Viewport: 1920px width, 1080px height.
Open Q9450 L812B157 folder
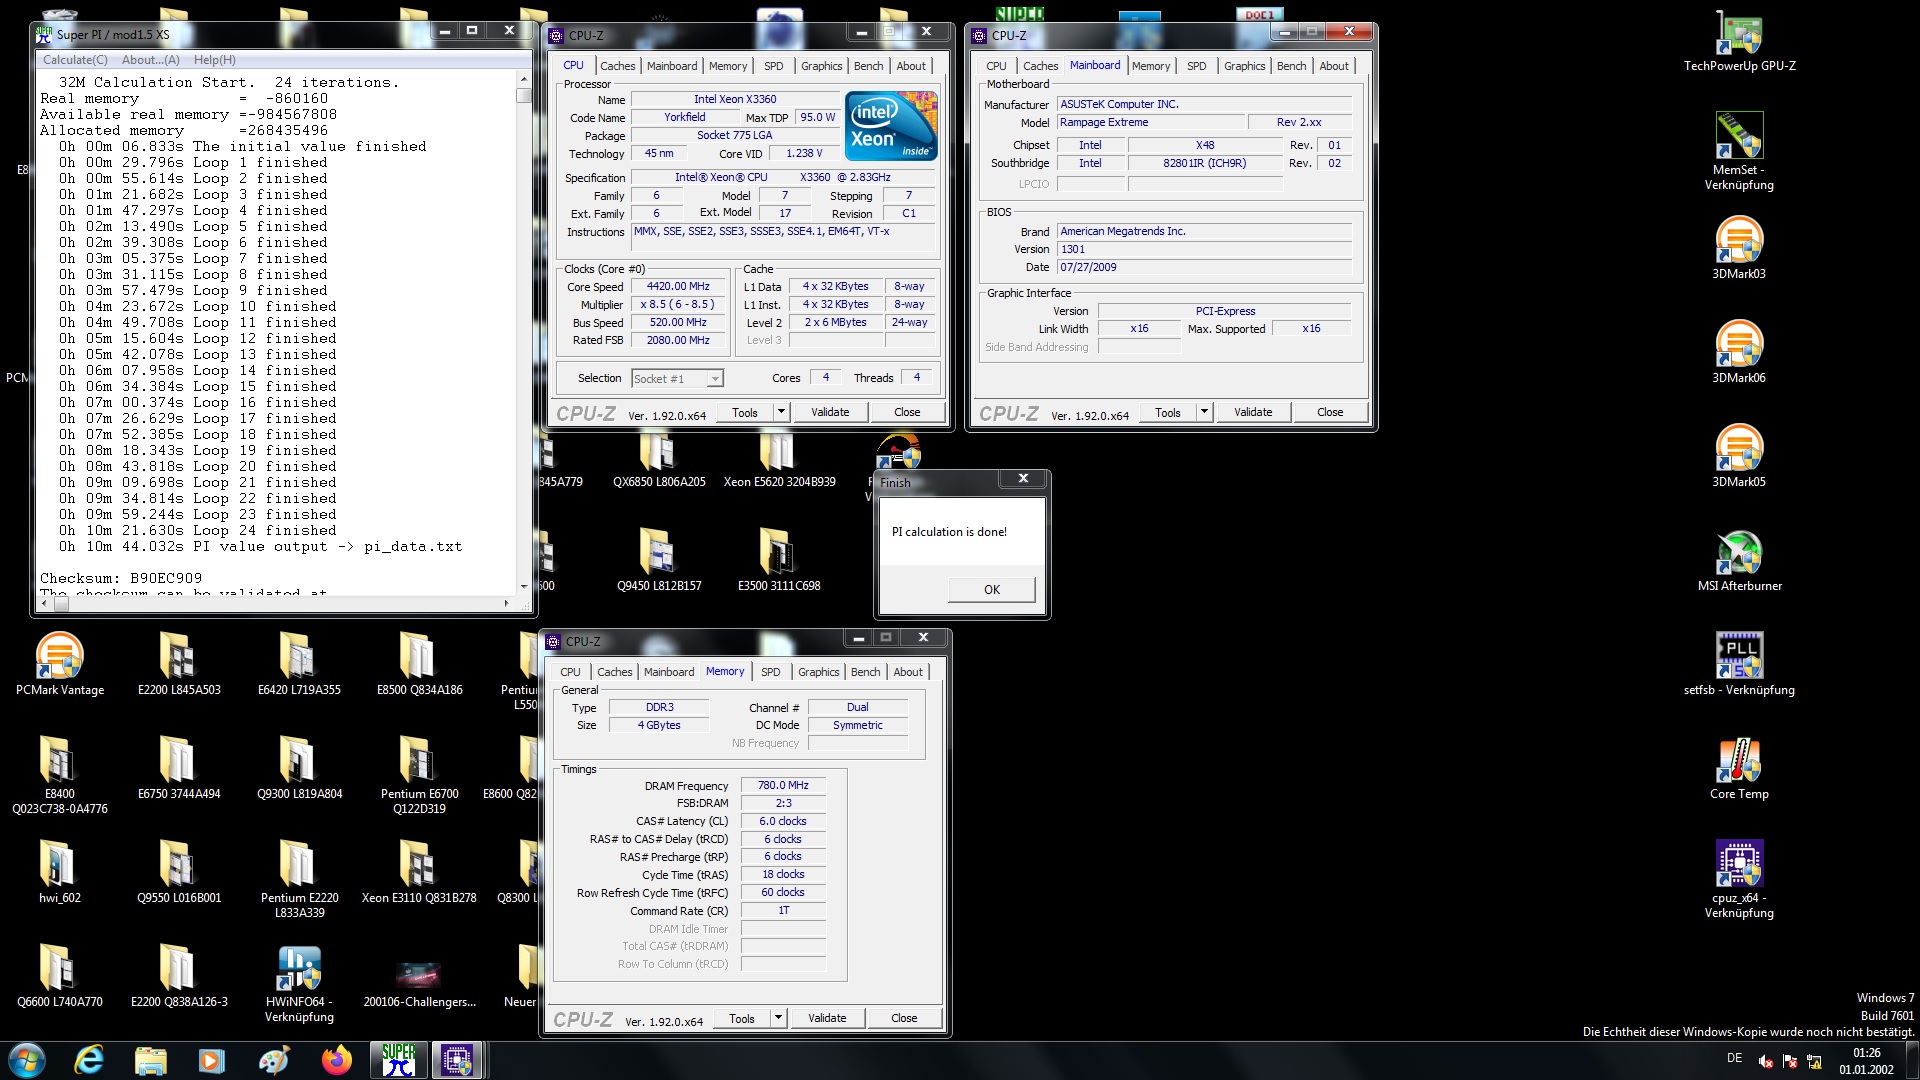659,559
